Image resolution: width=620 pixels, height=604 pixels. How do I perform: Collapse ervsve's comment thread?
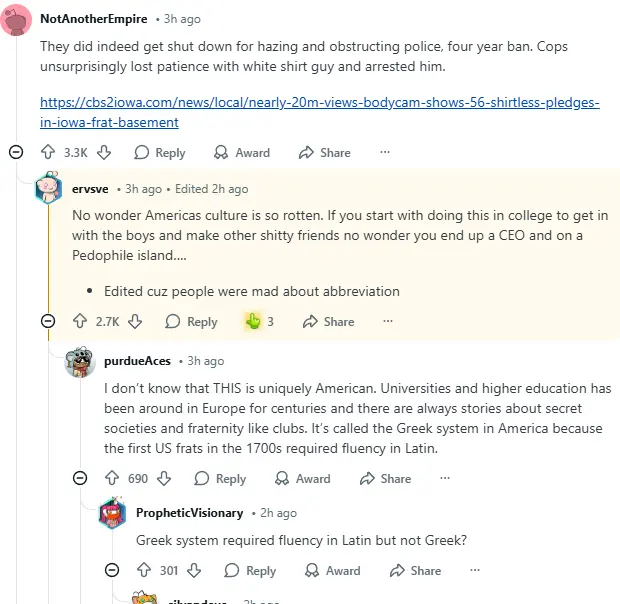point(47,322)
